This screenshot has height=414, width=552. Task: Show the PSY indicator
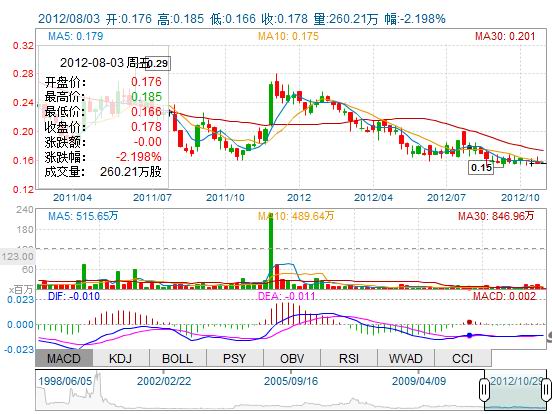[235, 358]
